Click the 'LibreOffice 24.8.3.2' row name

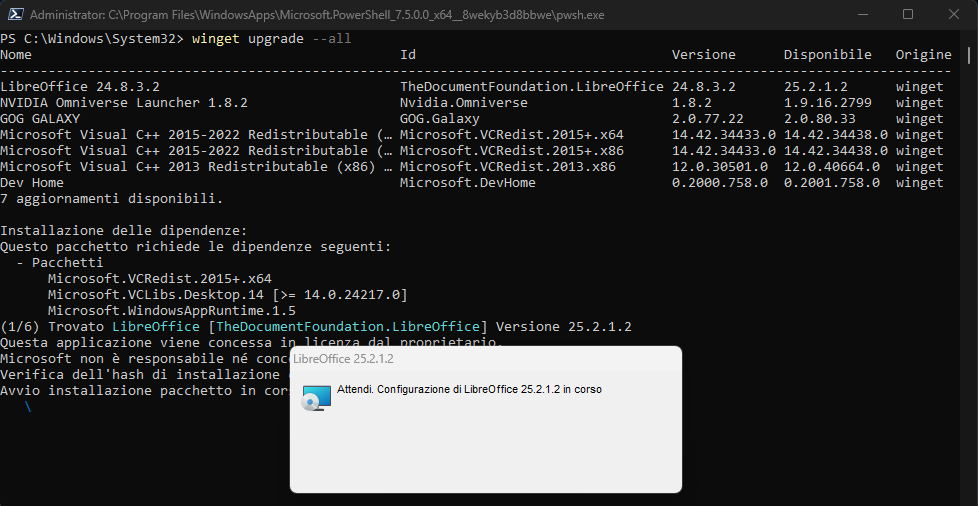coord(80,87)
